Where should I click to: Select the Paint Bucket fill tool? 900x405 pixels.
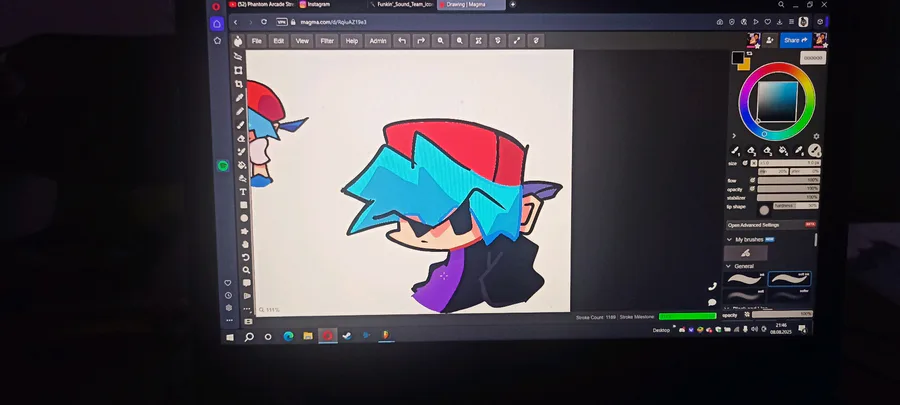pyautogui.click(x=242, y=165)
